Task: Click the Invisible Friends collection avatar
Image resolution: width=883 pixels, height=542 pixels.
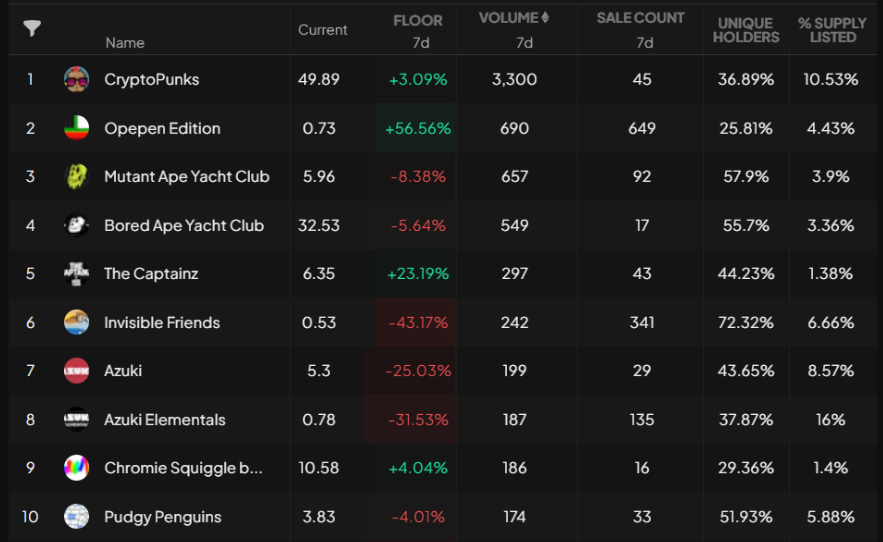Action: [76, 322]
